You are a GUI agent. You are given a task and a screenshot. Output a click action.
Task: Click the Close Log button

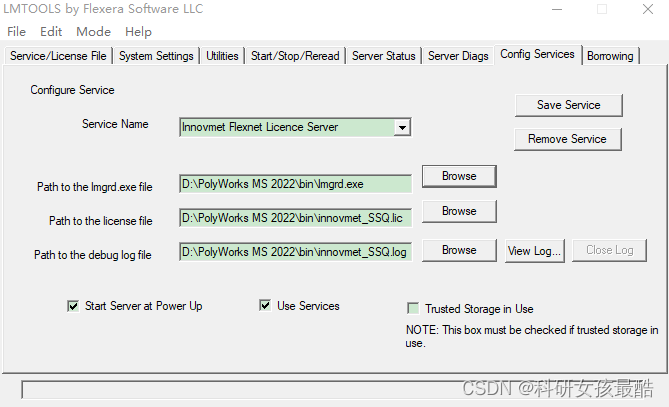pyautogui.click(x=609, y=250)
